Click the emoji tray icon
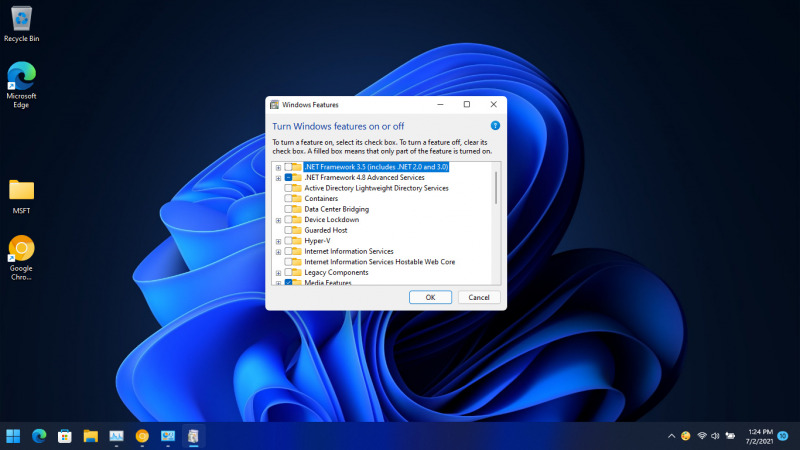Viewport: 800px width, 450px height. point(686,436)
